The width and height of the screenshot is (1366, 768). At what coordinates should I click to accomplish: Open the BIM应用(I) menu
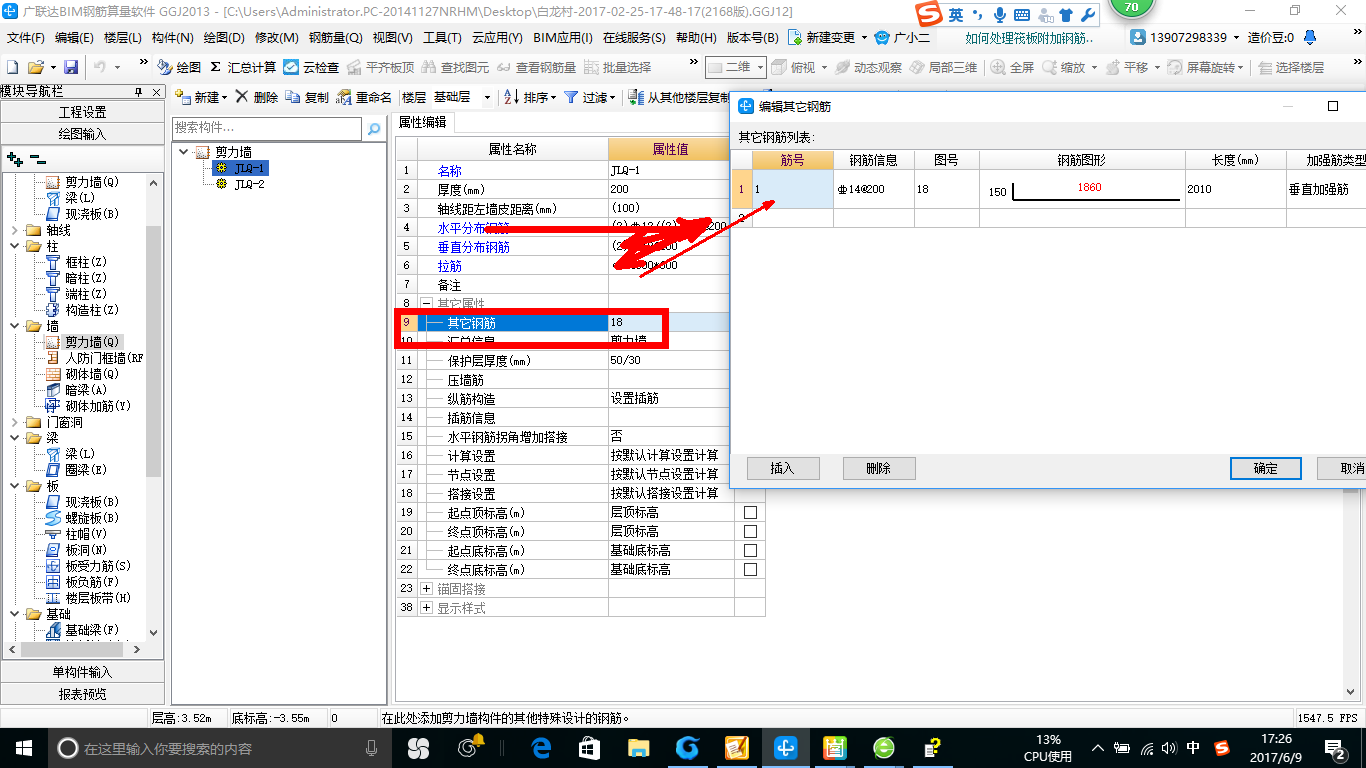click(562, 38)
